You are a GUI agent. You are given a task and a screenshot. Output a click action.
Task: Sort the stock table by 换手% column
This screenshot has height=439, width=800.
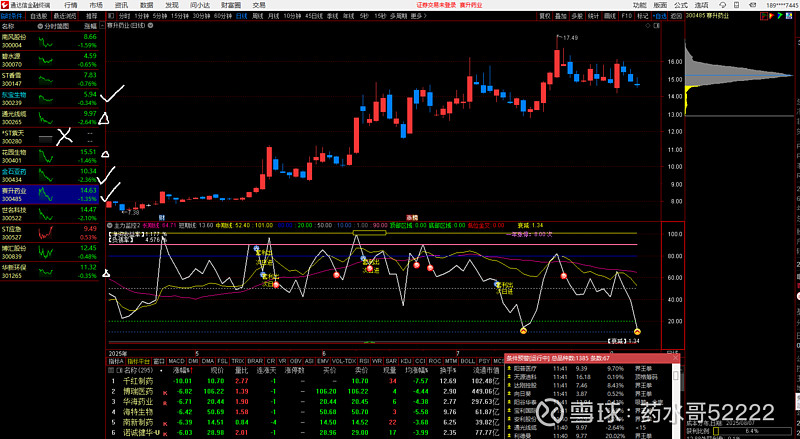(x=447, y=371)
